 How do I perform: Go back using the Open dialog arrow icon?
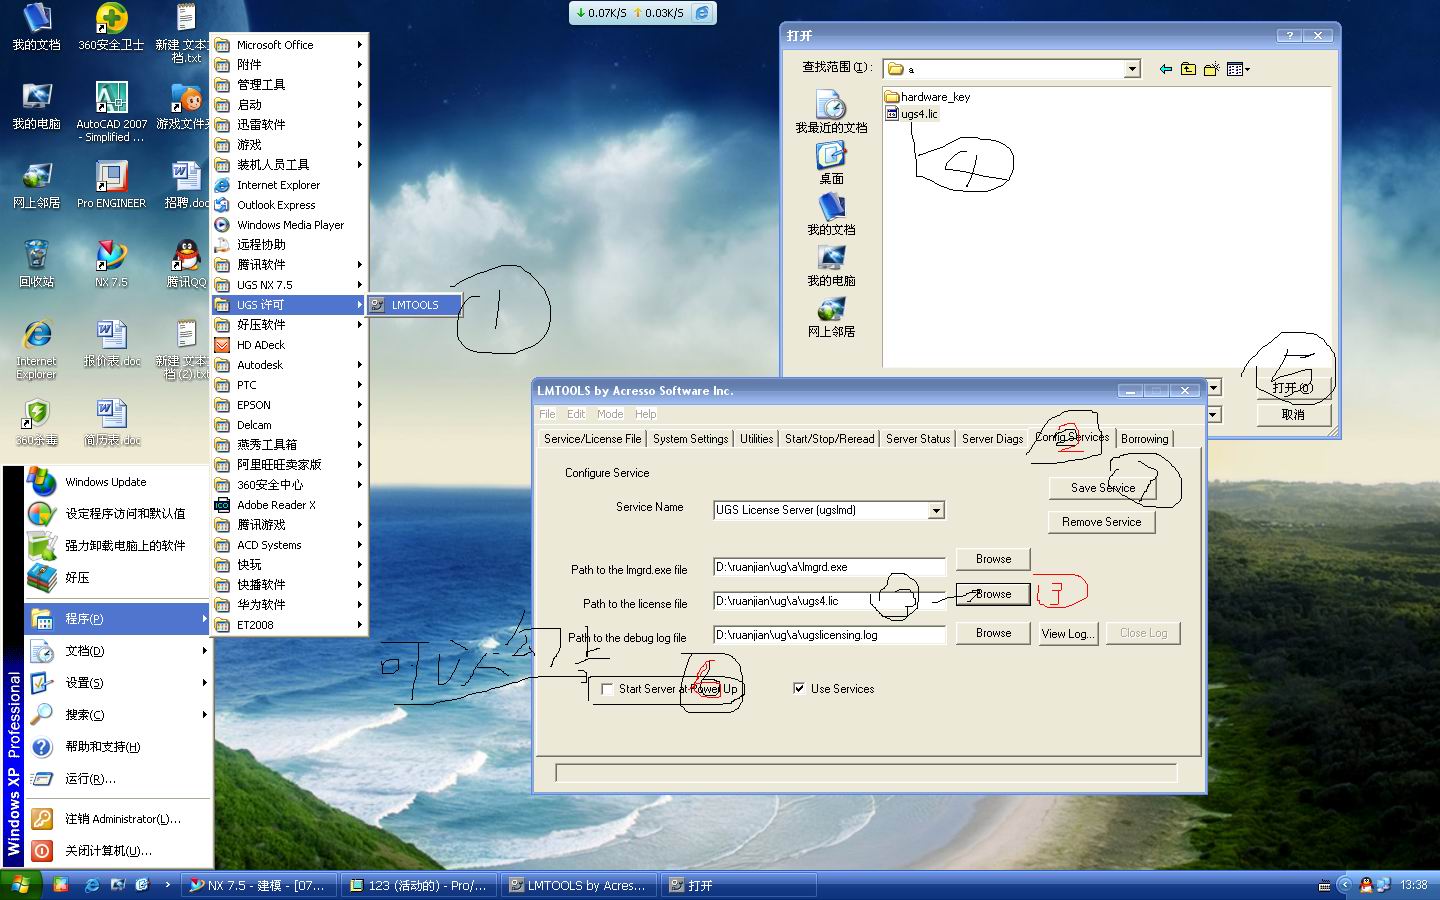(x=1165, y=69)
